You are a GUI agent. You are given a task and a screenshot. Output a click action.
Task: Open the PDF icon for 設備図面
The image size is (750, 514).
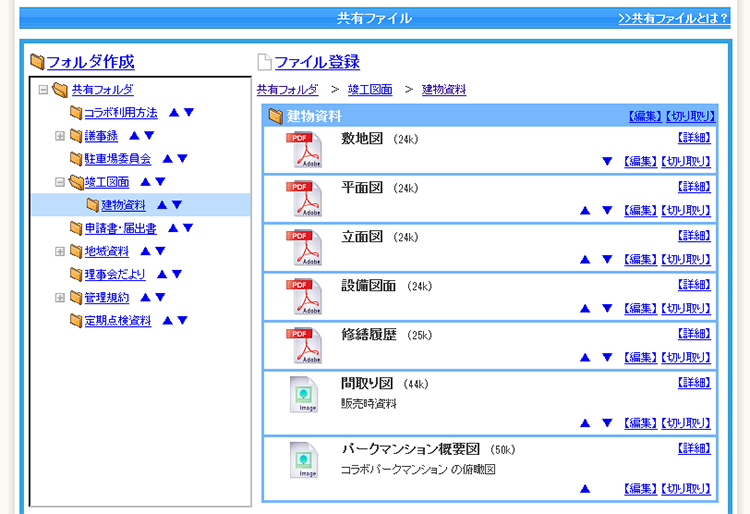tap(304, 296)
